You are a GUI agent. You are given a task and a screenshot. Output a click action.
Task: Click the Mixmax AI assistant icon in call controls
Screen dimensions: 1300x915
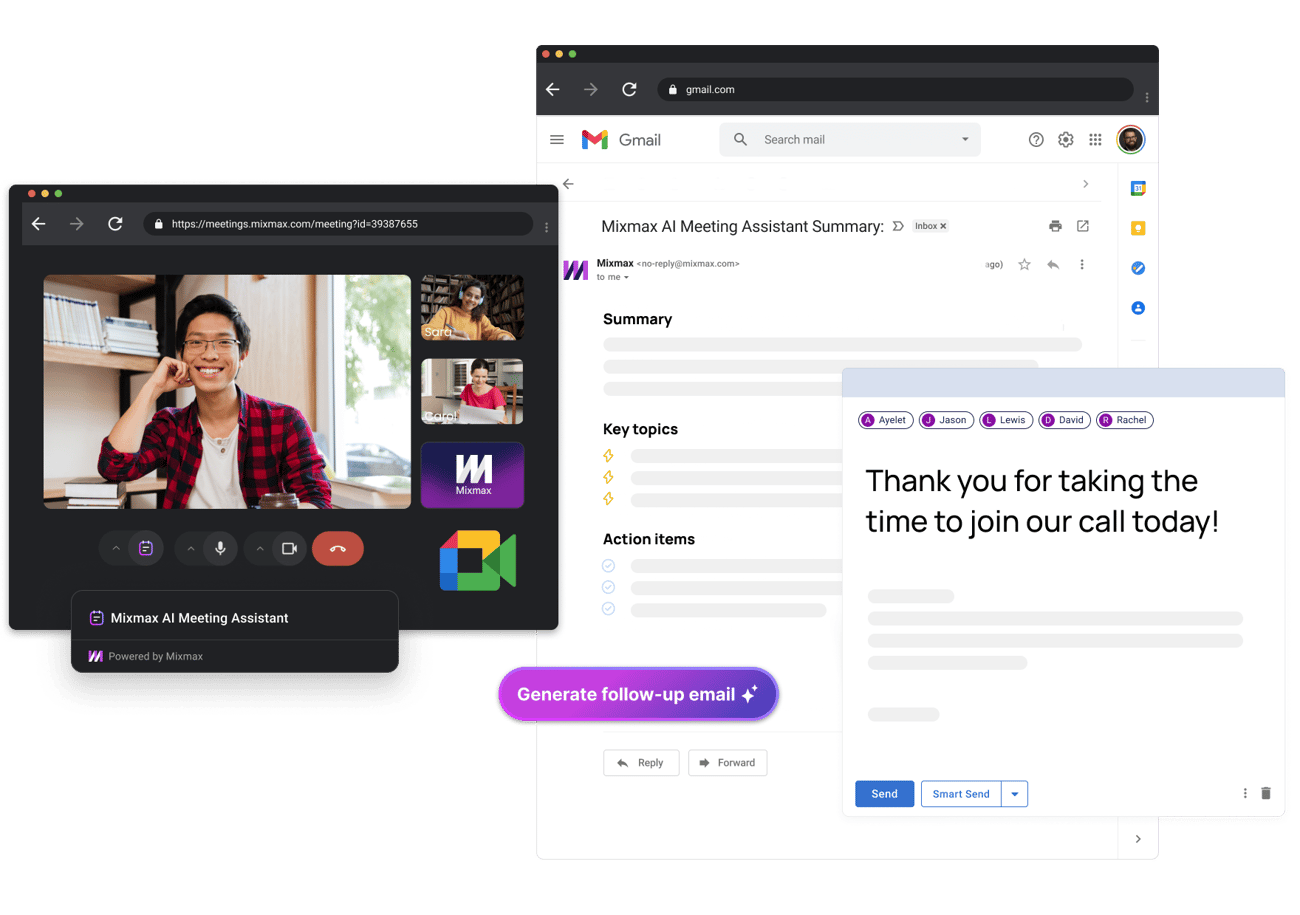146,548
